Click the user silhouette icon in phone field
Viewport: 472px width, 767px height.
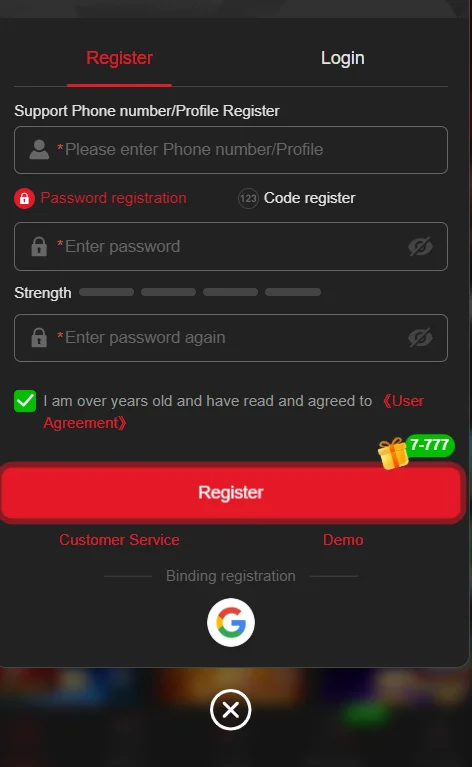(x=39, y=150)
